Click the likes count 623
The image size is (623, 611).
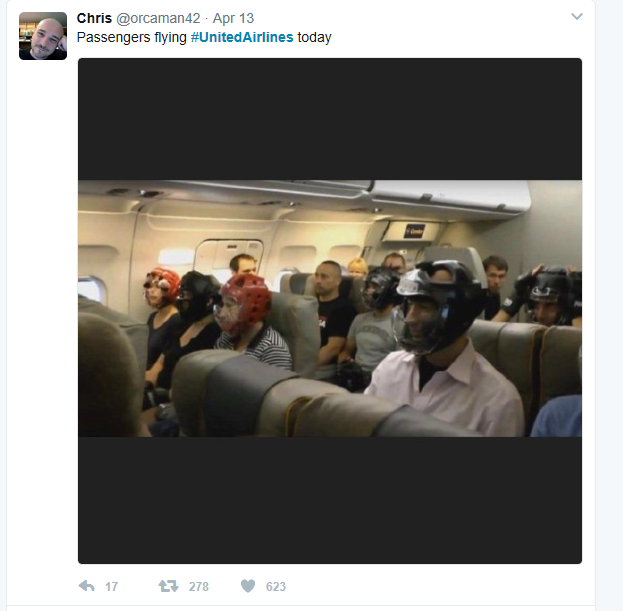coord(276,586)
